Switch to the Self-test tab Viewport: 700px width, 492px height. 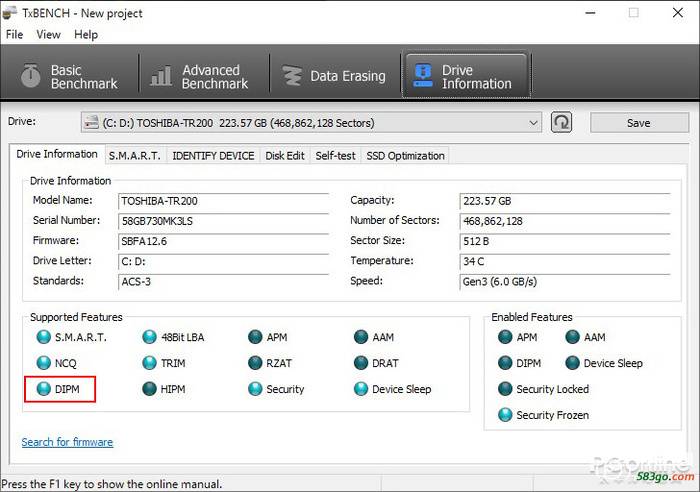335,156
